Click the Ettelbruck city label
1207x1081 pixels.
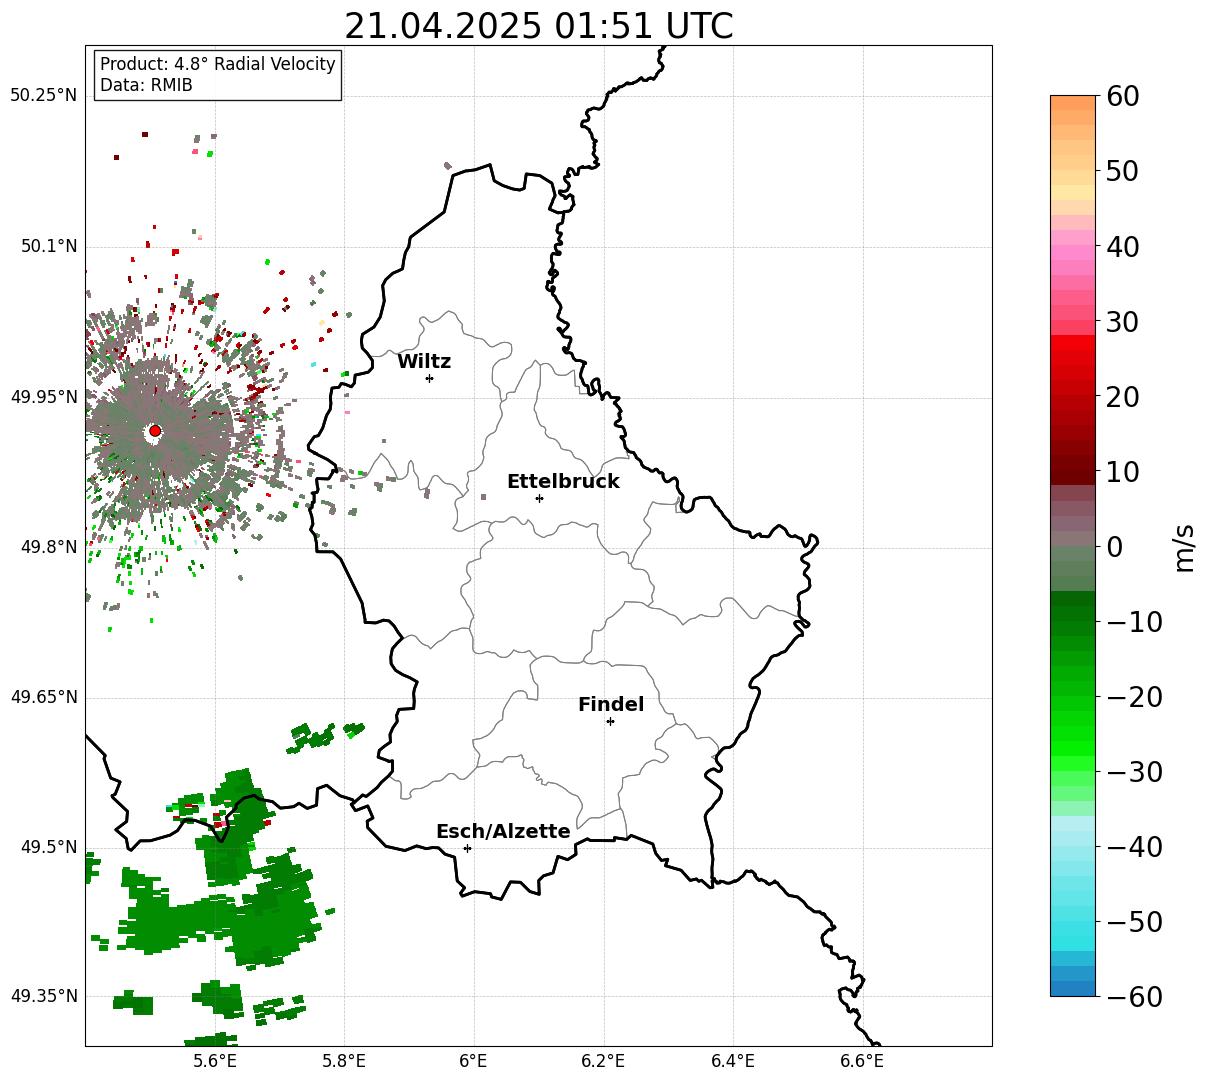click(x=563, y=482)
